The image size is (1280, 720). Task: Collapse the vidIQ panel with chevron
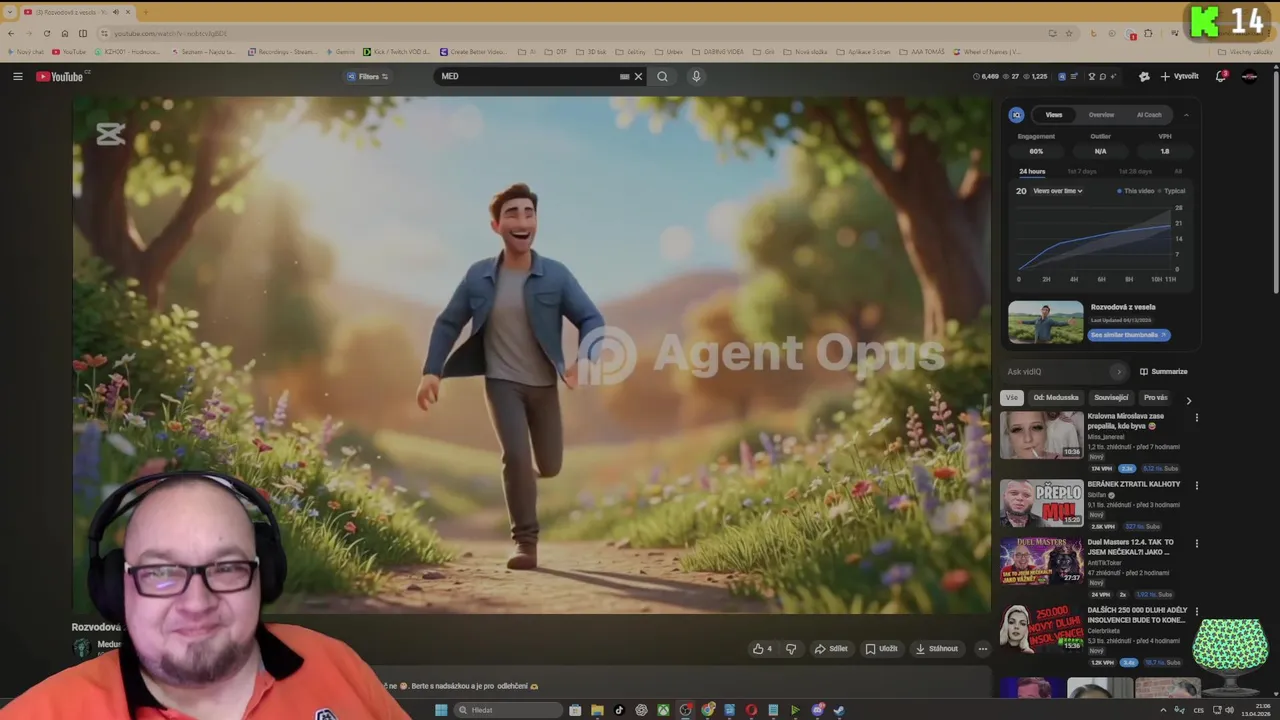[1186, 115]
